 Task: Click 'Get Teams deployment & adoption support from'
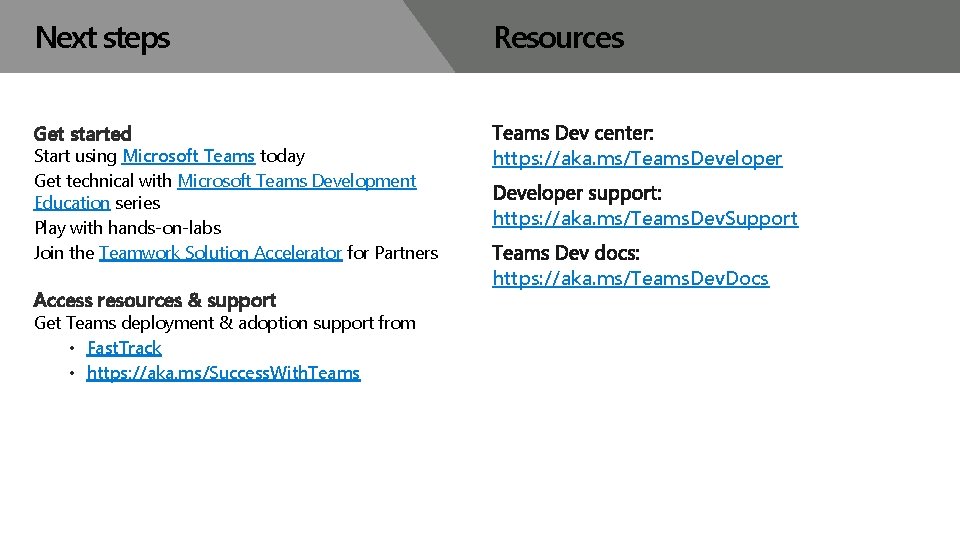coord(225,323)
